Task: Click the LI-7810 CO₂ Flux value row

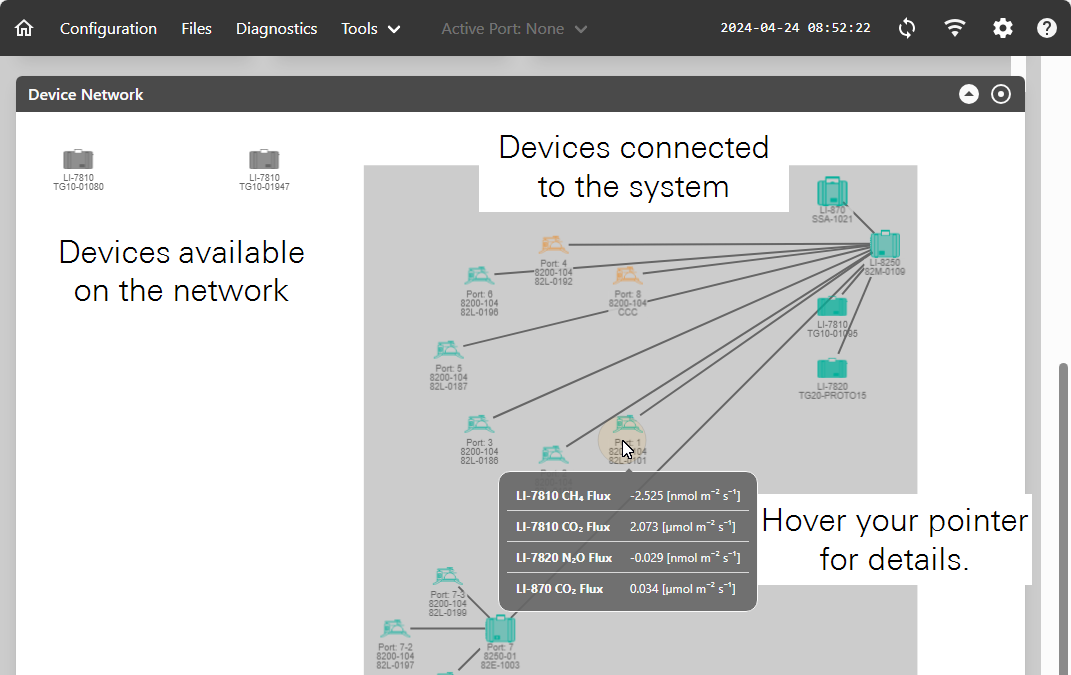Action: [x=628, y=527]
